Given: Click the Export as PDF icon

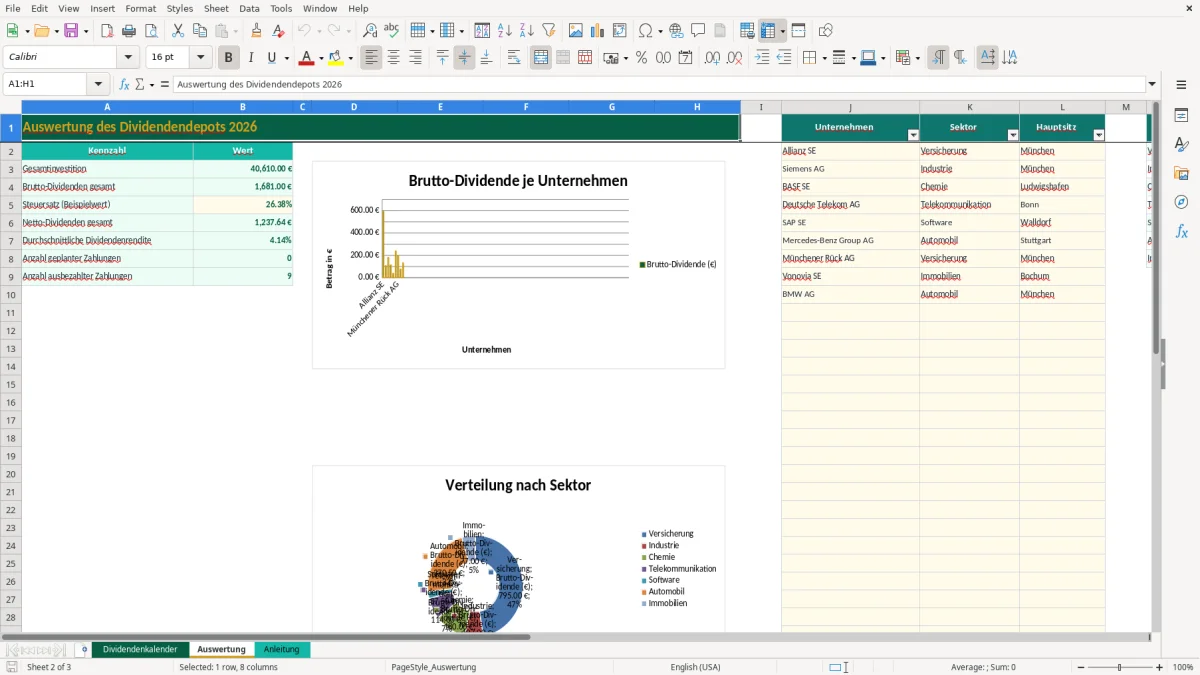Looking at the screenshot, I should 107,31.
